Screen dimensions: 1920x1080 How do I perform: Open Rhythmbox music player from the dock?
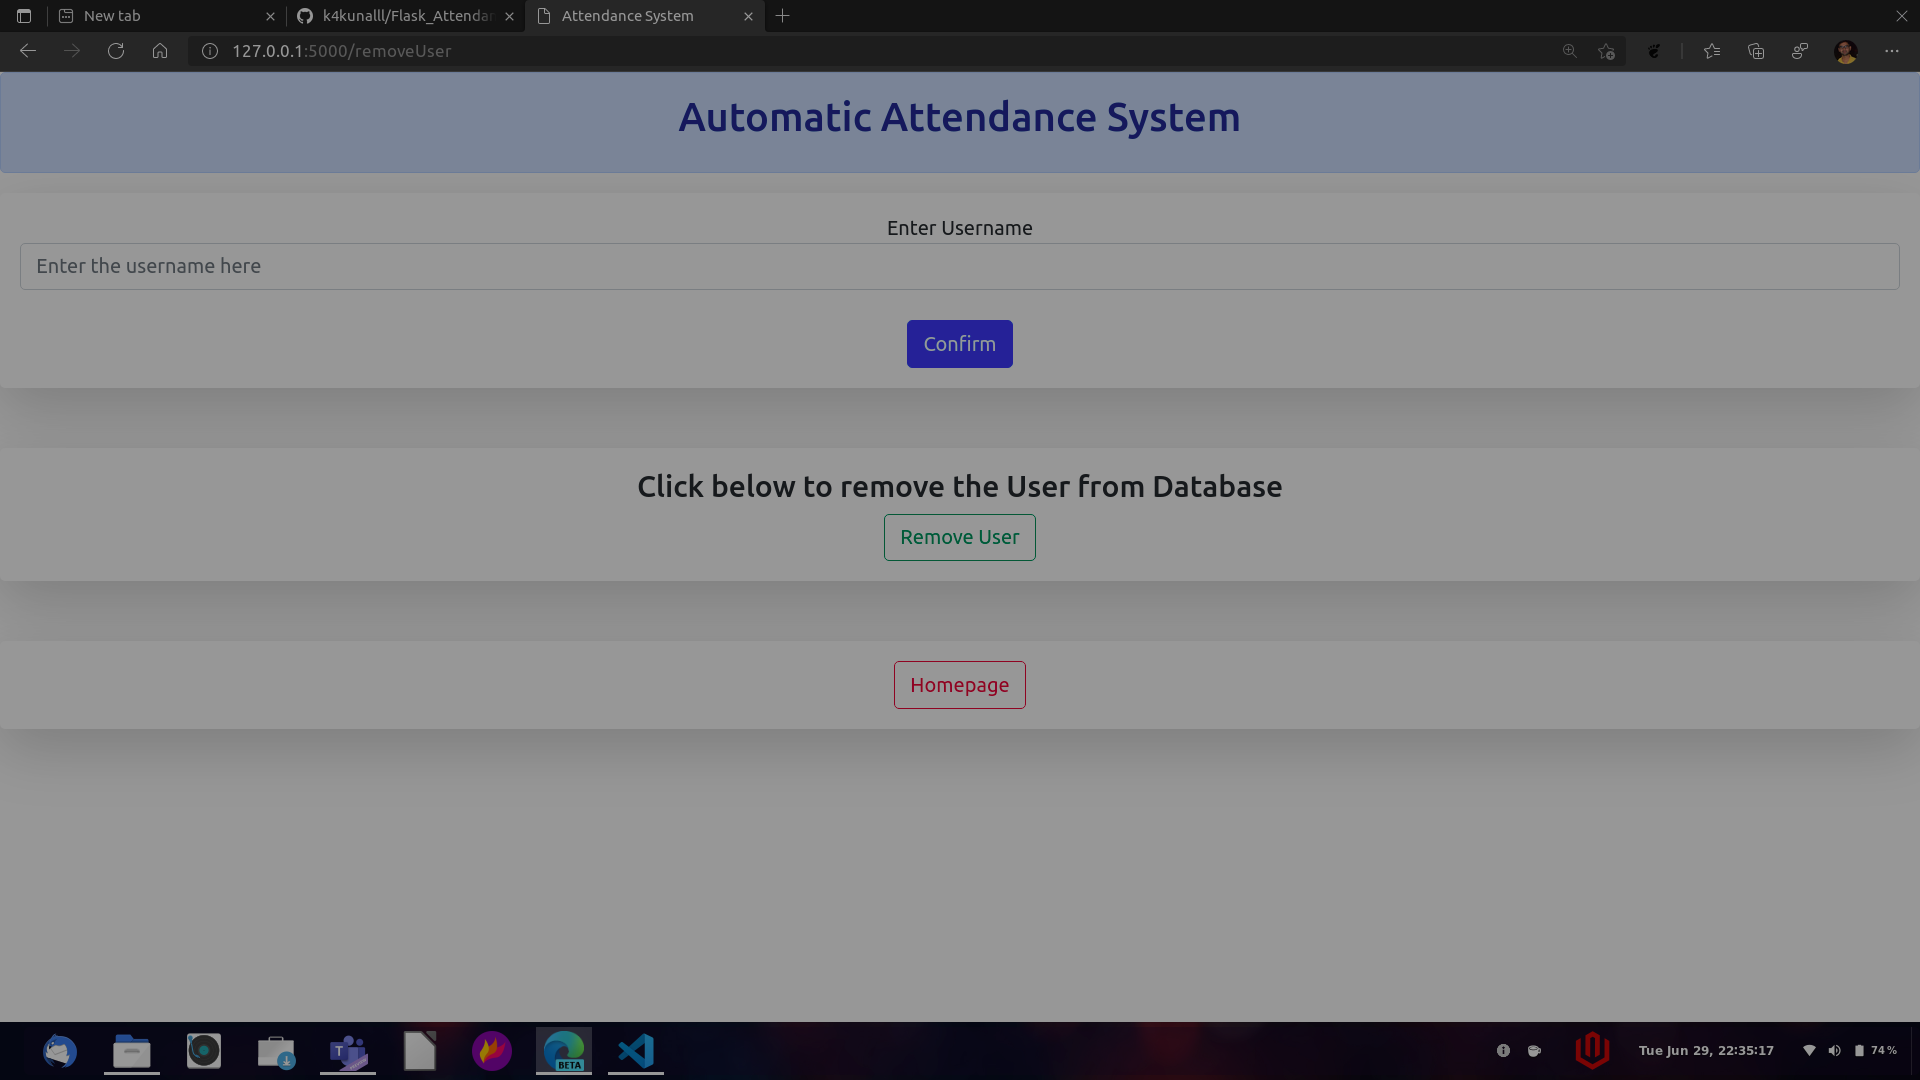coord(204,1051)
